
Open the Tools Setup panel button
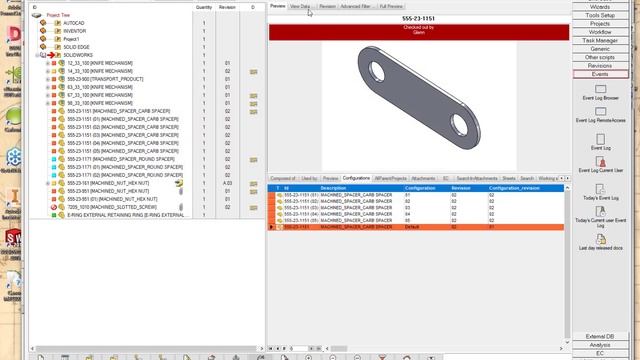(x=600, y=15)
